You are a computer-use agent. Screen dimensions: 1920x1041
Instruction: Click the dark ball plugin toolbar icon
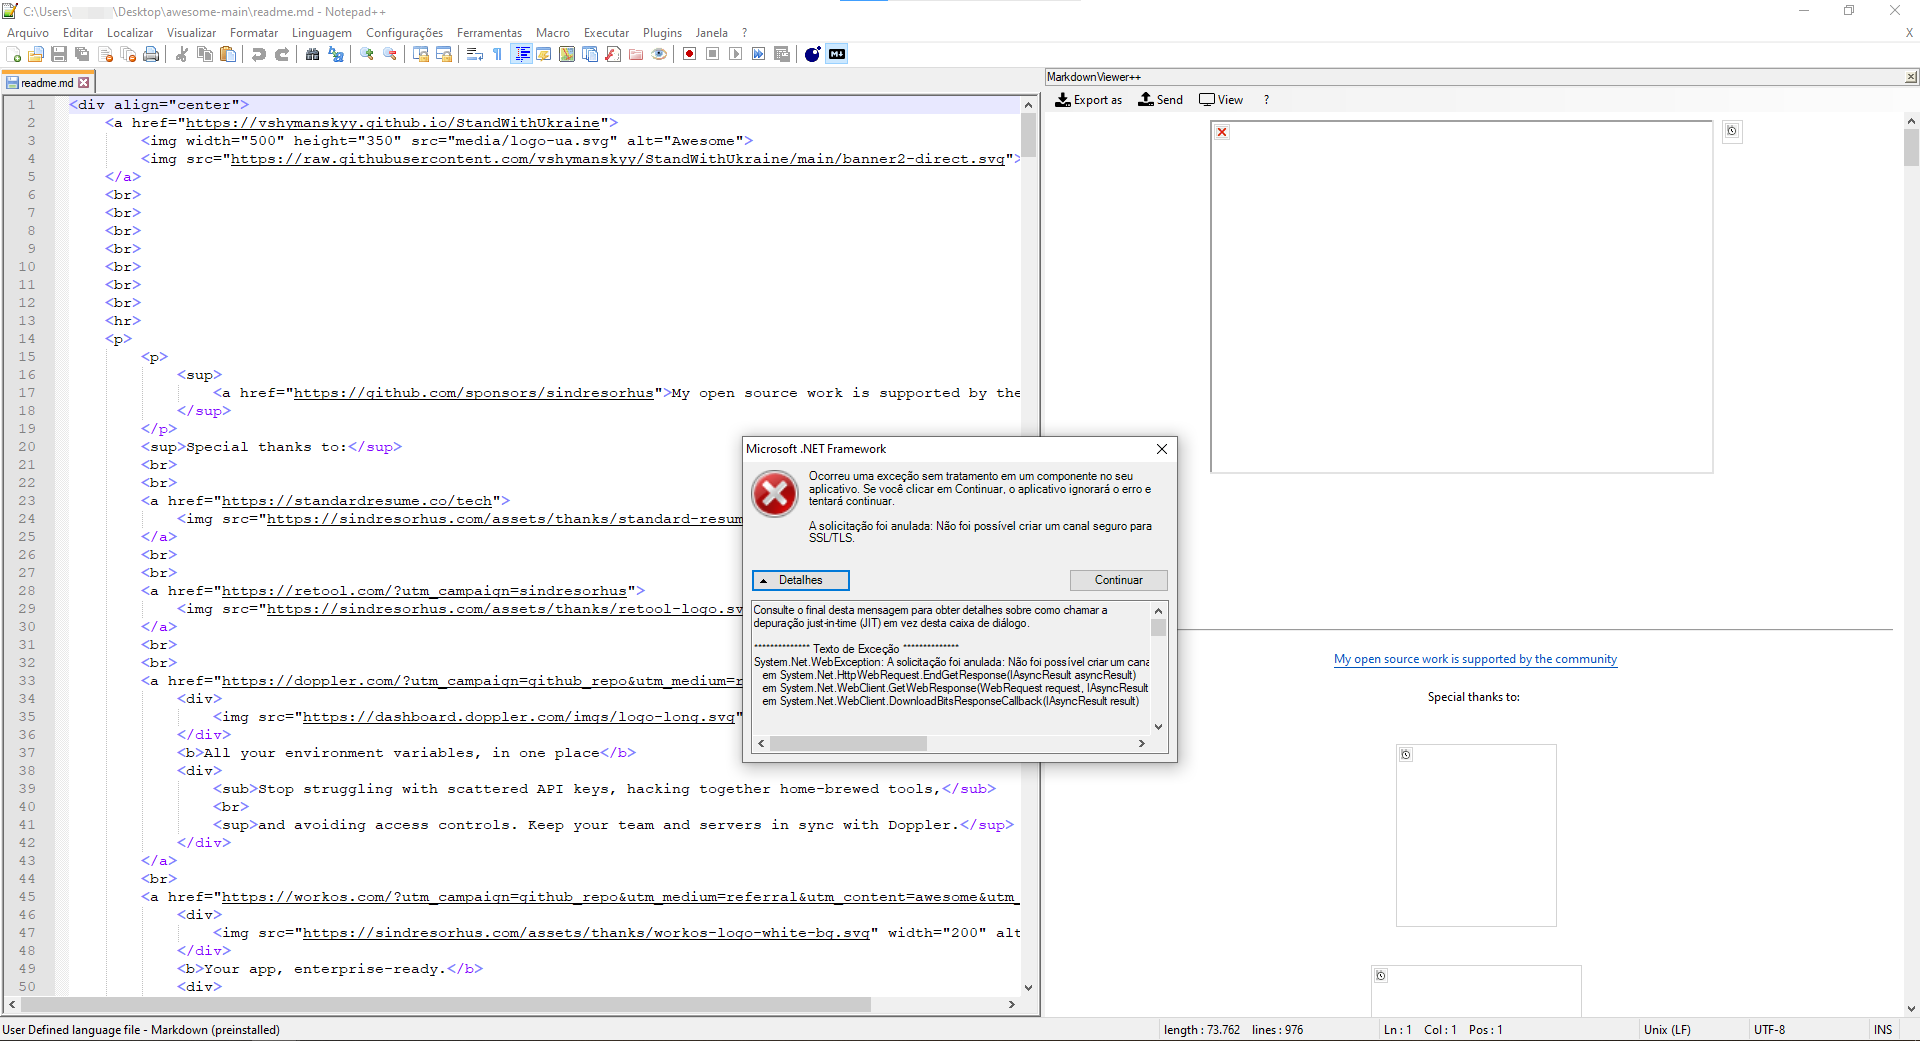(812, 54)
